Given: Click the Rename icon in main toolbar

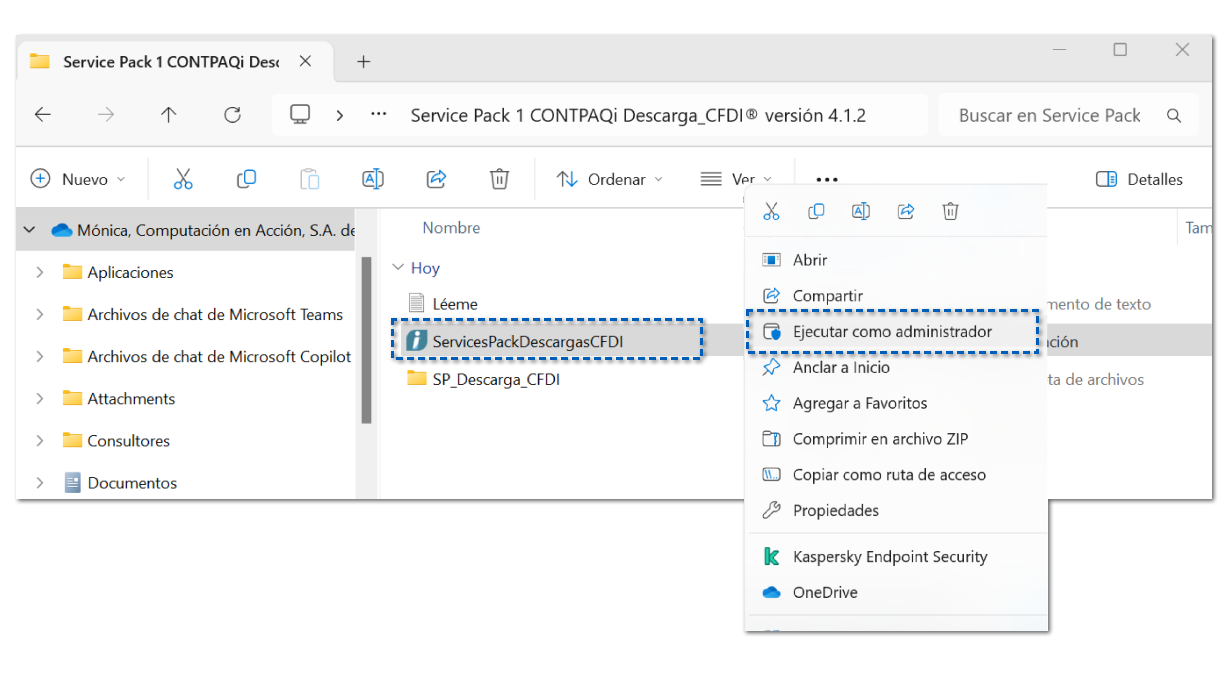Looking at the screenshot, I should (372, 179).
